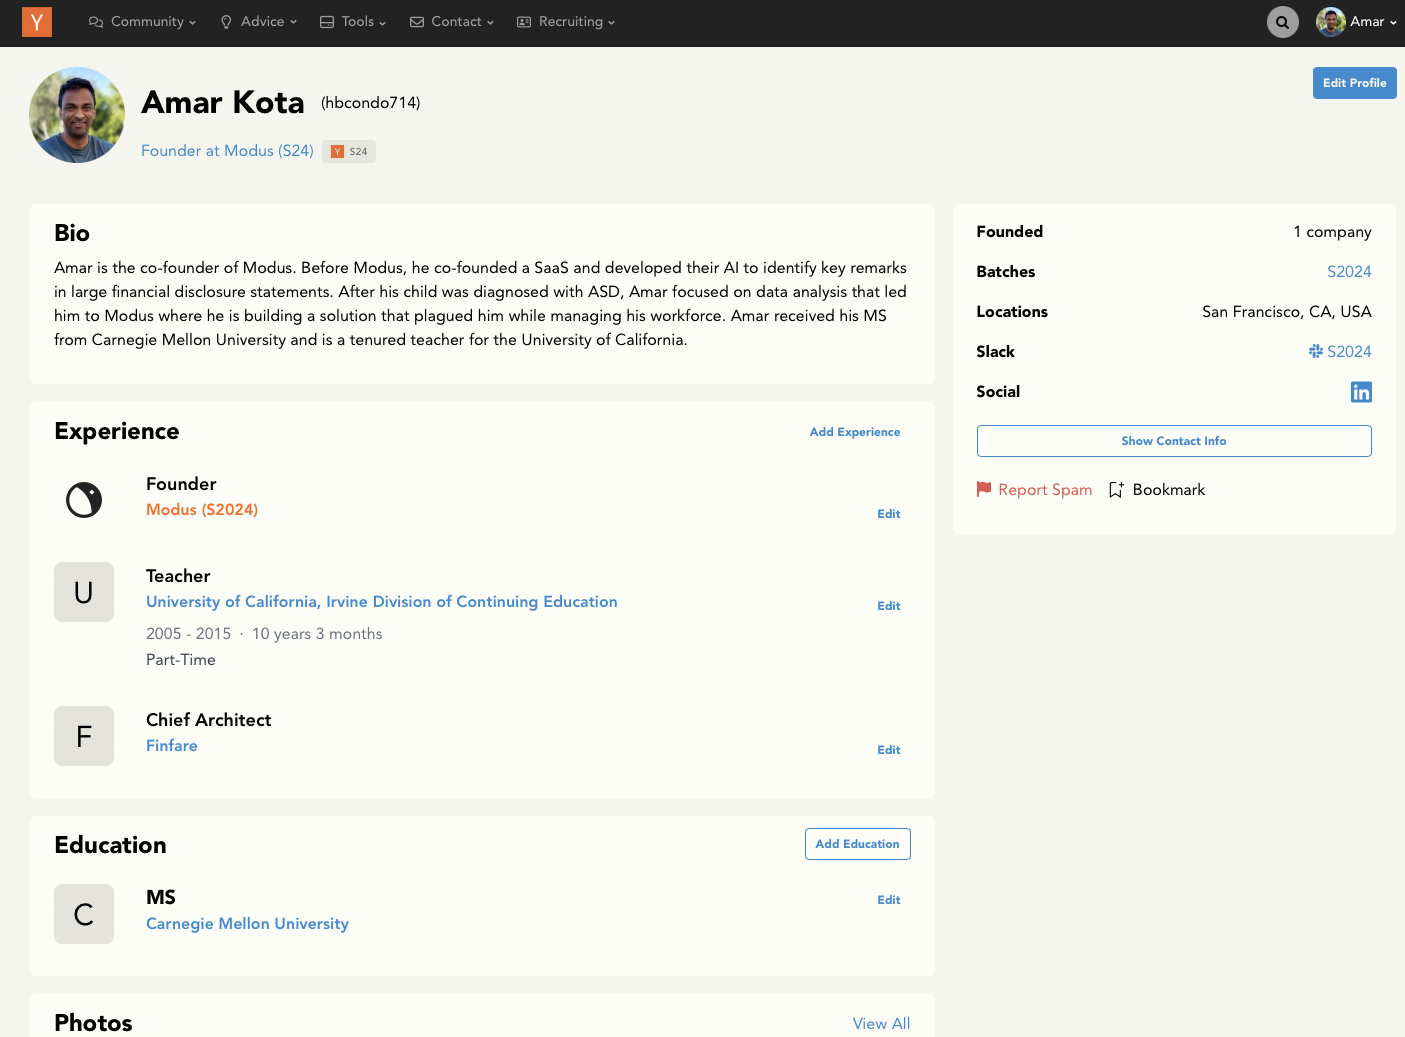Click the Report Spam flag icon
The height and width of the screenshot is (1037, 1405).
click(x=984, y=489)
